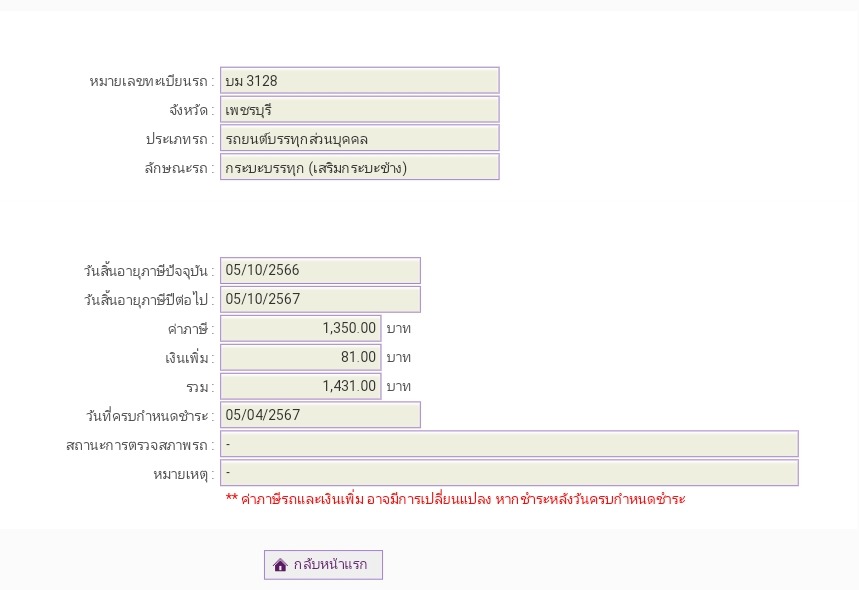Click the ประเภทรถ field รถยนต์บรรทุกส่วนบุคคล
Screen dimensions: 859x590
[x=359, y=139]
